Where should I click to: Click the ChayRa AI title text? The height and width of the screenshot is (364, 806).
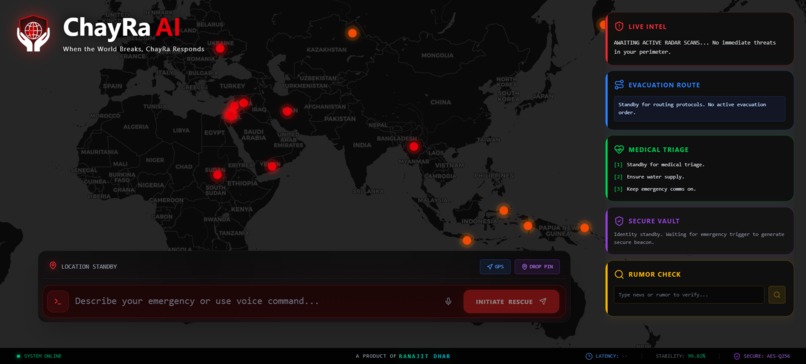click(x=121, y=27)
